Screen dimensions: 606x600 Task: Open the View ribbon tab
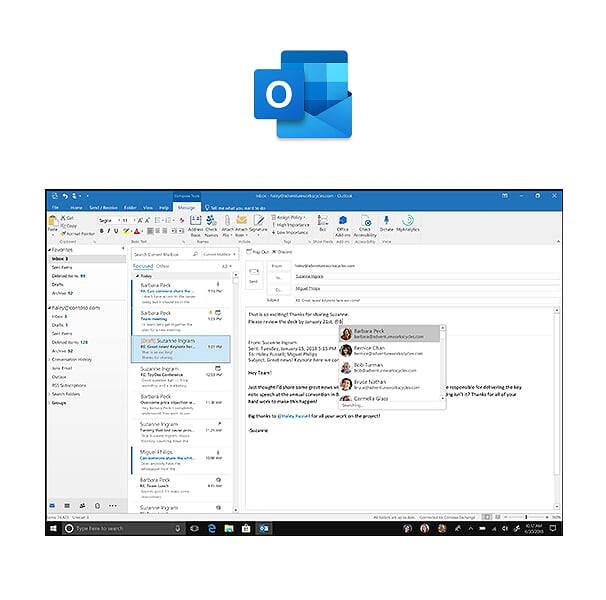pyautogui.click(x=148, y=208)
